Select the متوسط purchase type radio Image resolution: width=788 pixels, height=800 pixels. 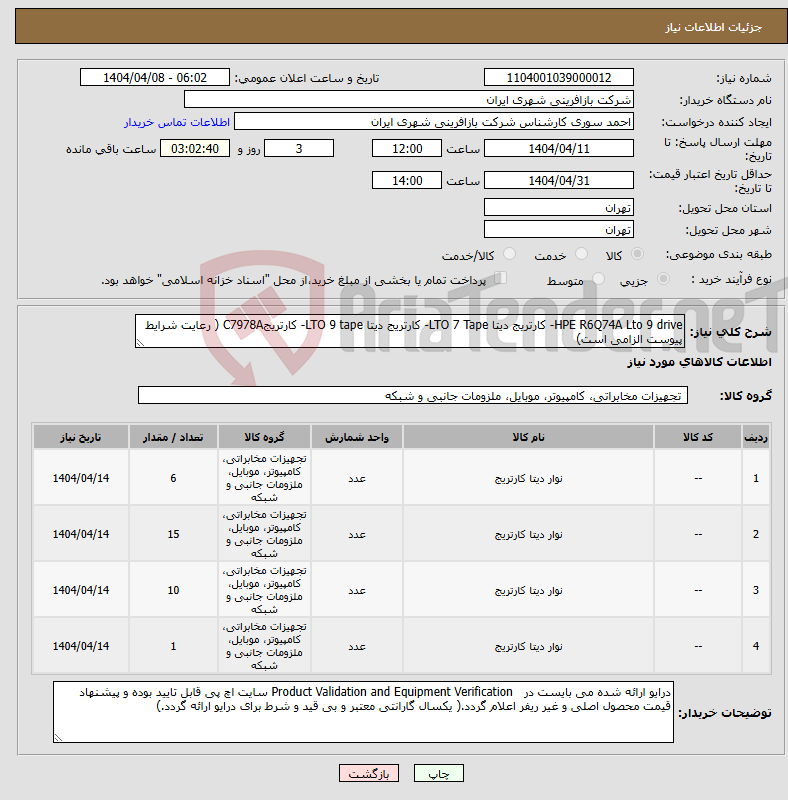(598, 279)
